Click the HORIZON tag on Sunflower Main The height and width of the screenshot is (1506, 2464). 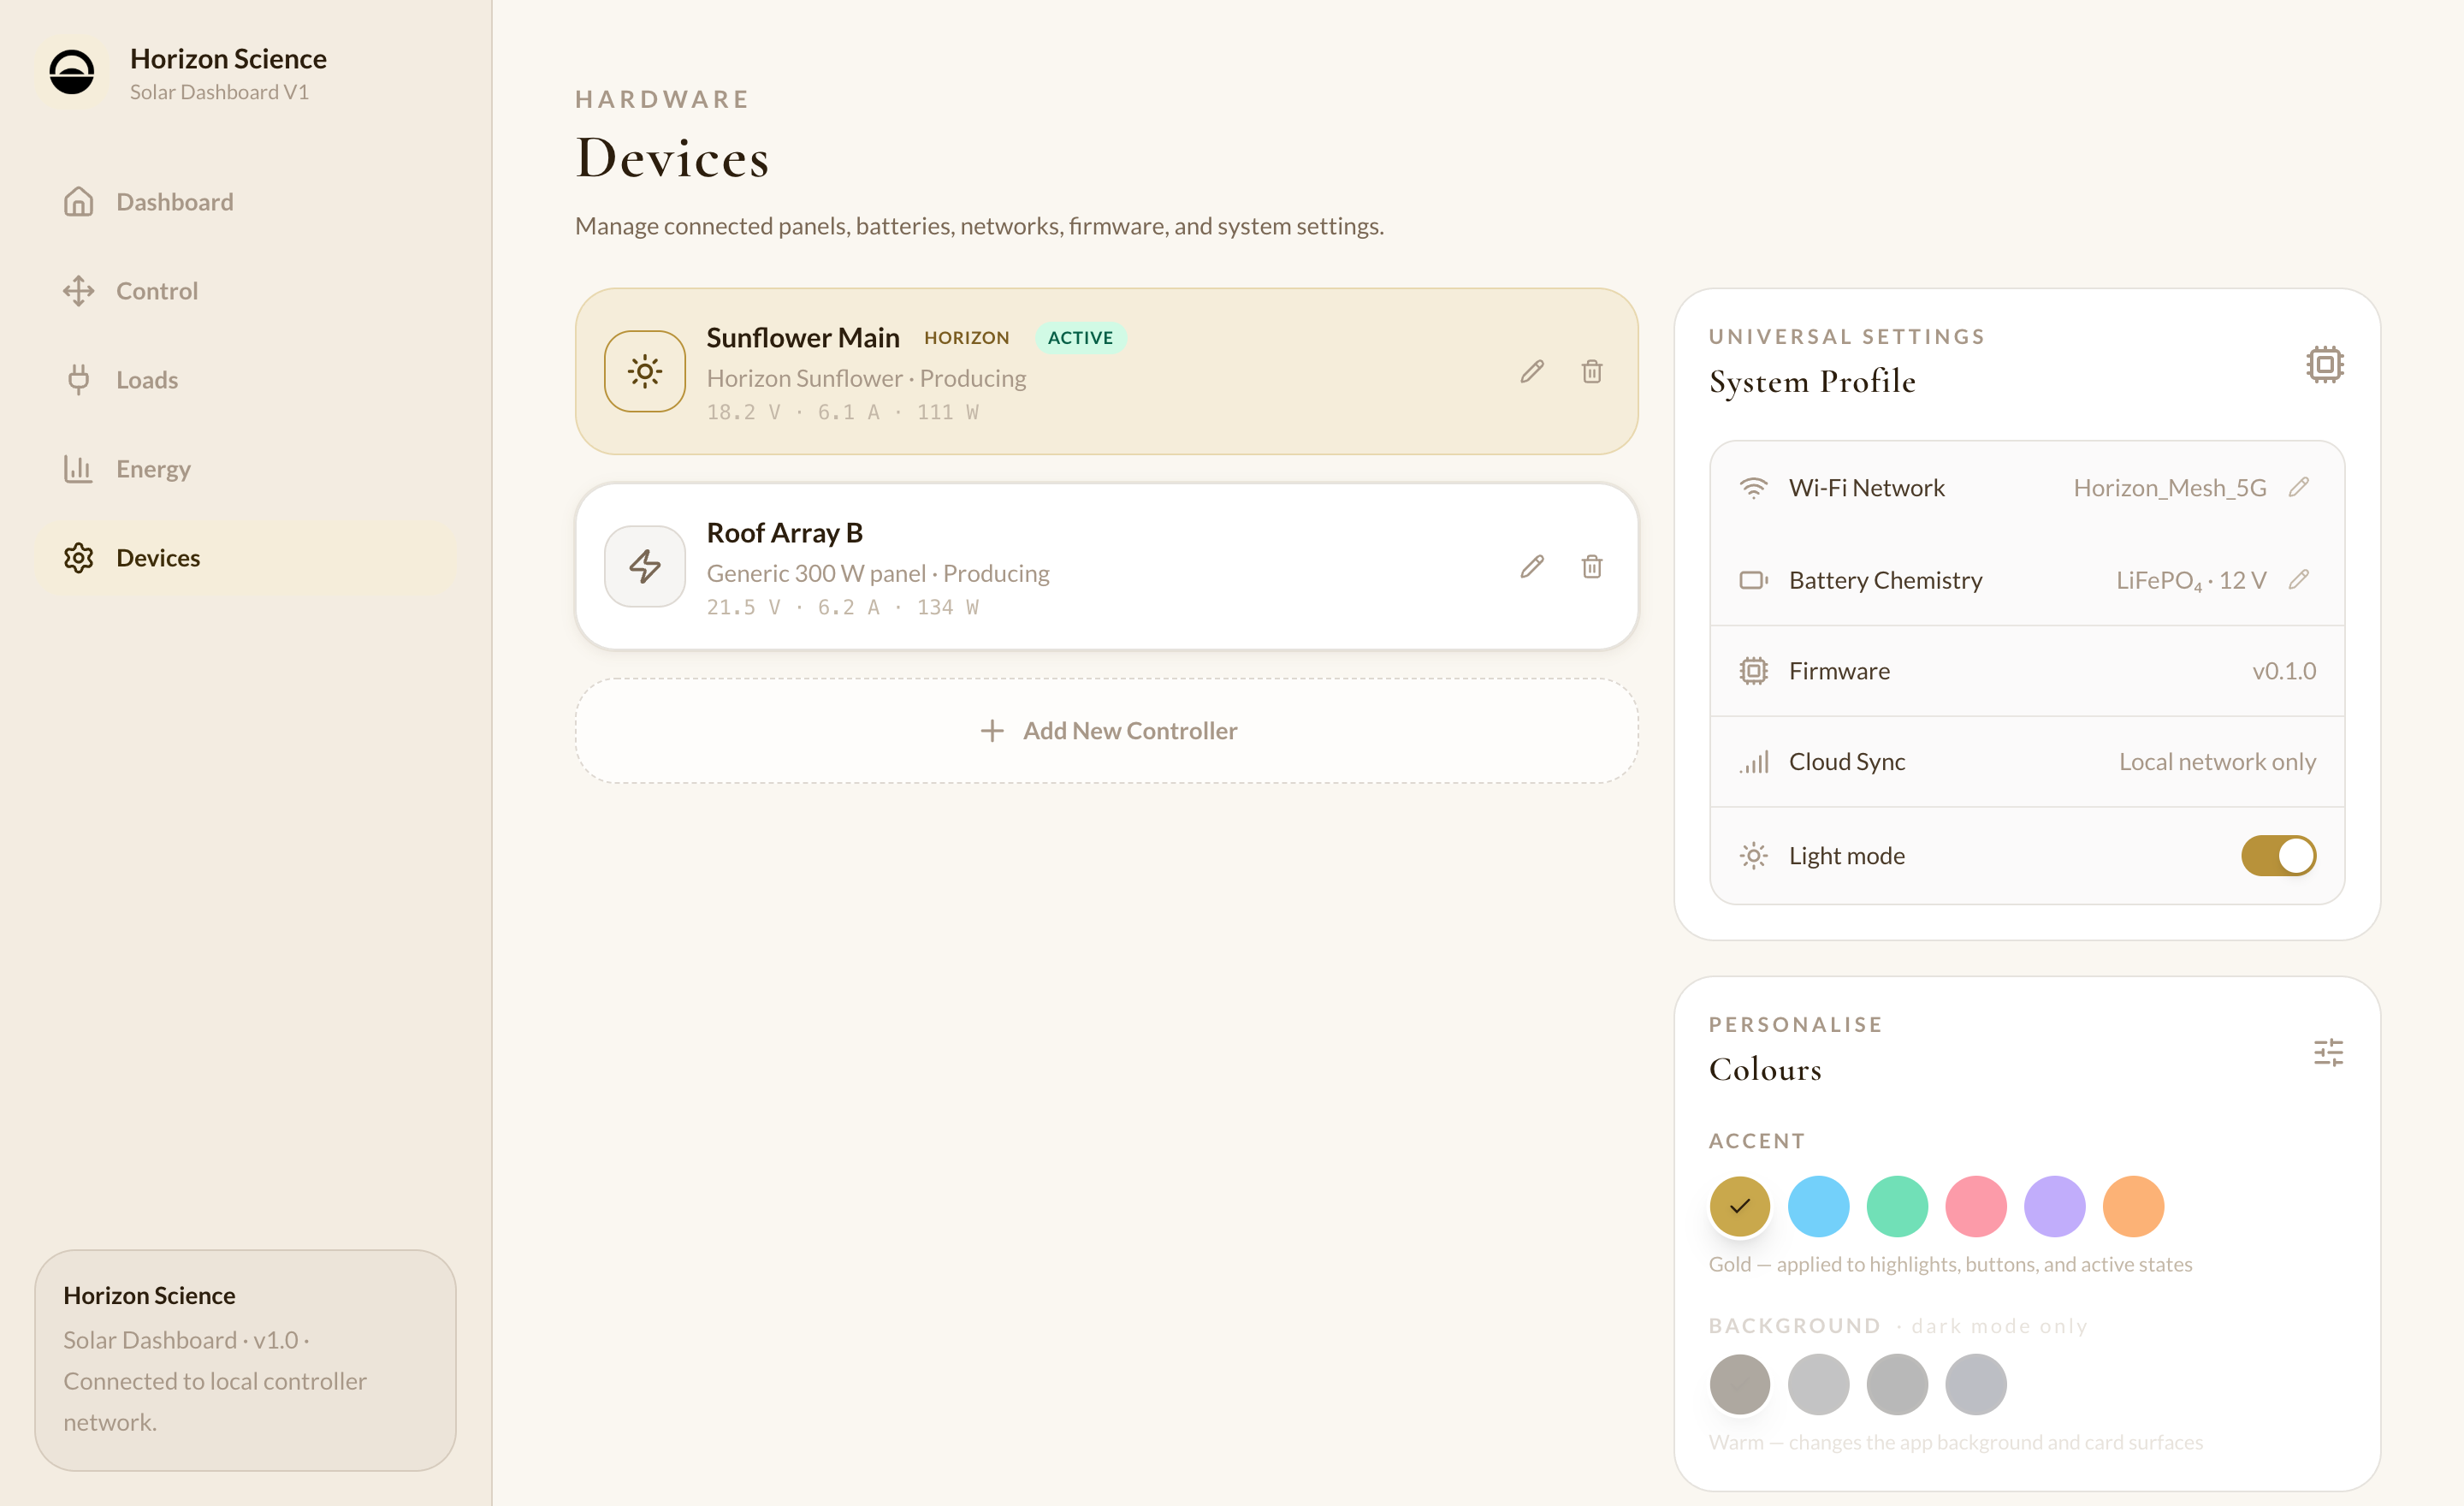click(x=967, y=338)
